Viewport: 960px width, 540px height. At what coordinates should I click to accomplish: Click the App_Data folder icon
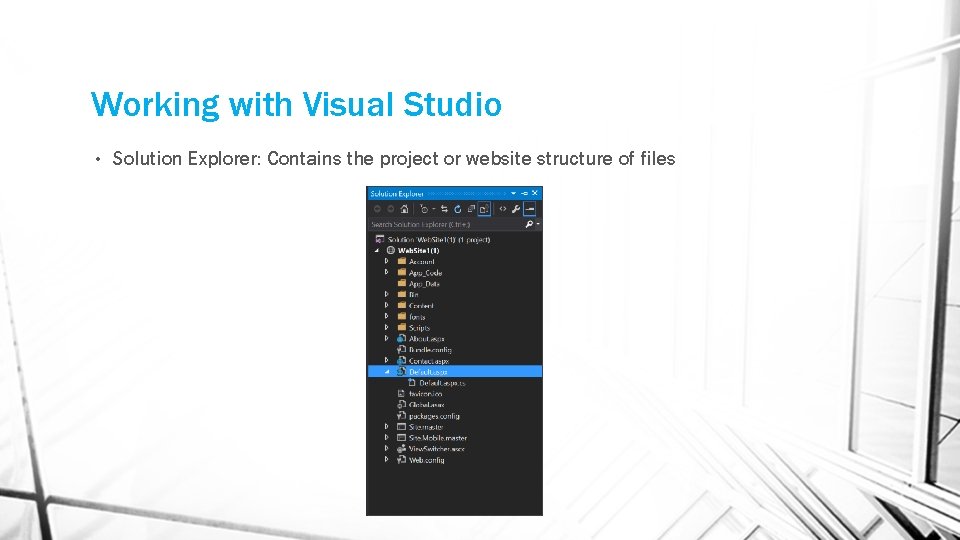tap(402, 283)
